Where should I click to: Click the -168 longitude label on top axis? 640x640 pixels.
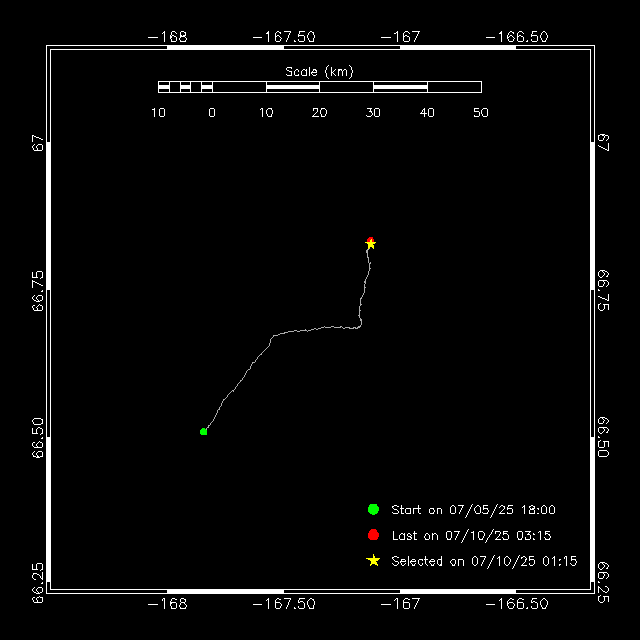168,37
